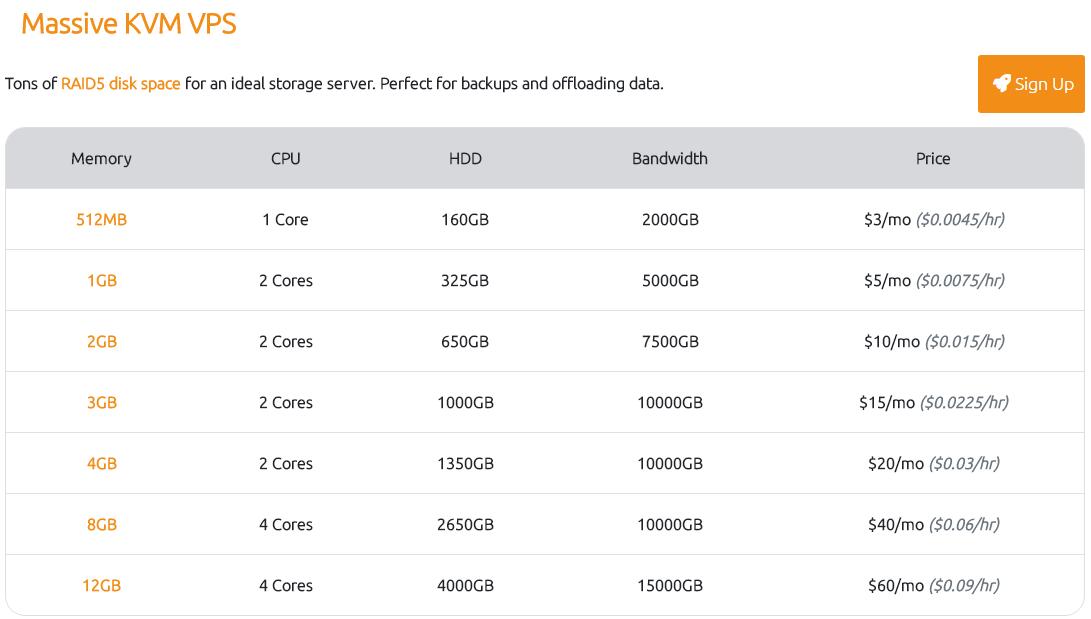Click the tag icon on Sign Up
Screen dimensions: 1091x619
click(x=1002, y=84)
